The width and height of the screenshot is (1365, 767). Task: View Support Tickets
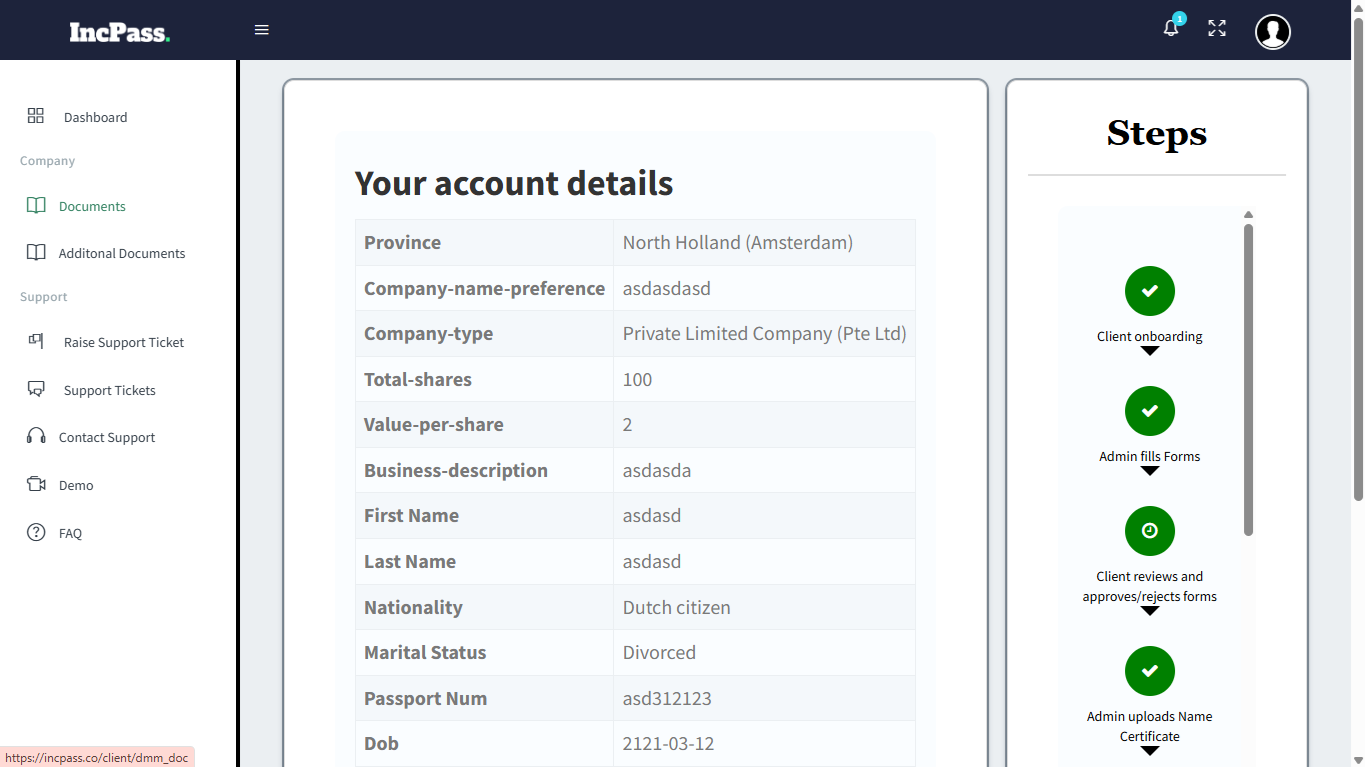click(x=110, y=390)
